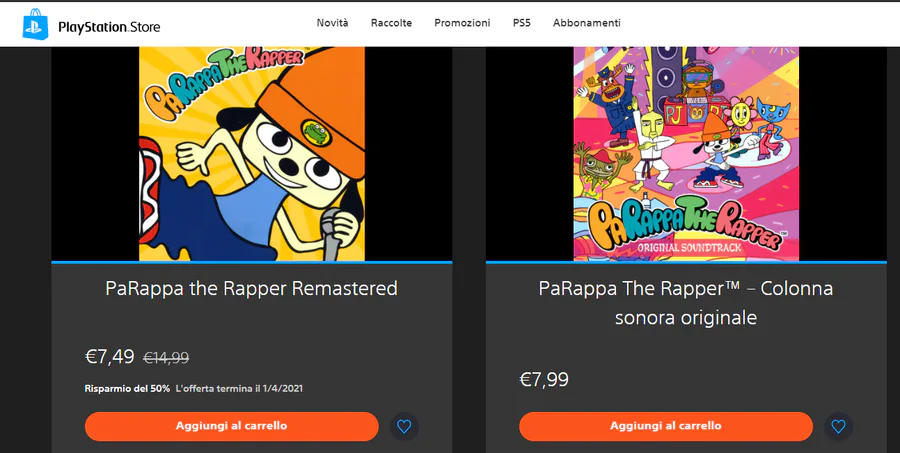This screenshot has width=900, height=453.
Task: Add the original soundtrack to cart
Action: click(665, 426)
